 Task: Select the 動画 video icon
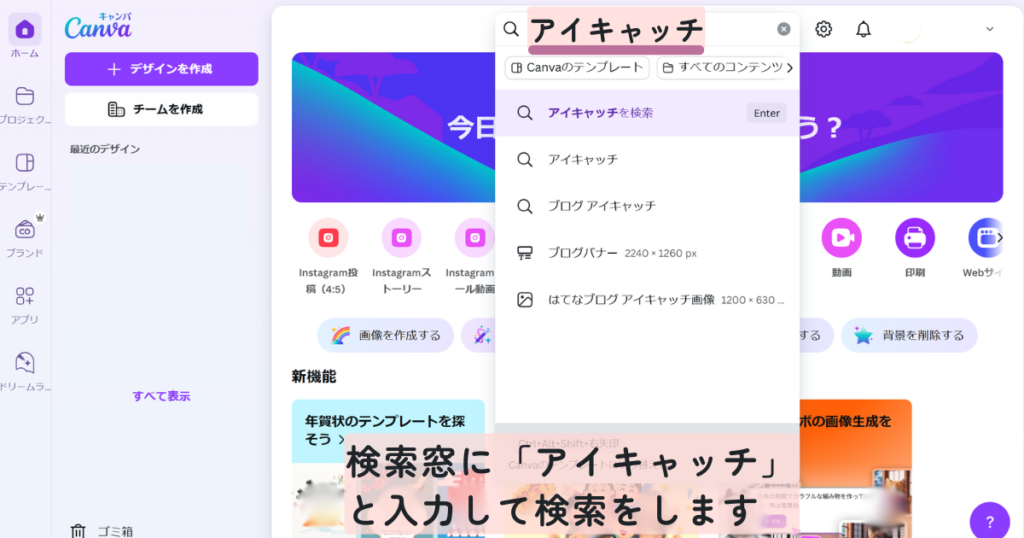tap(841, 238)
